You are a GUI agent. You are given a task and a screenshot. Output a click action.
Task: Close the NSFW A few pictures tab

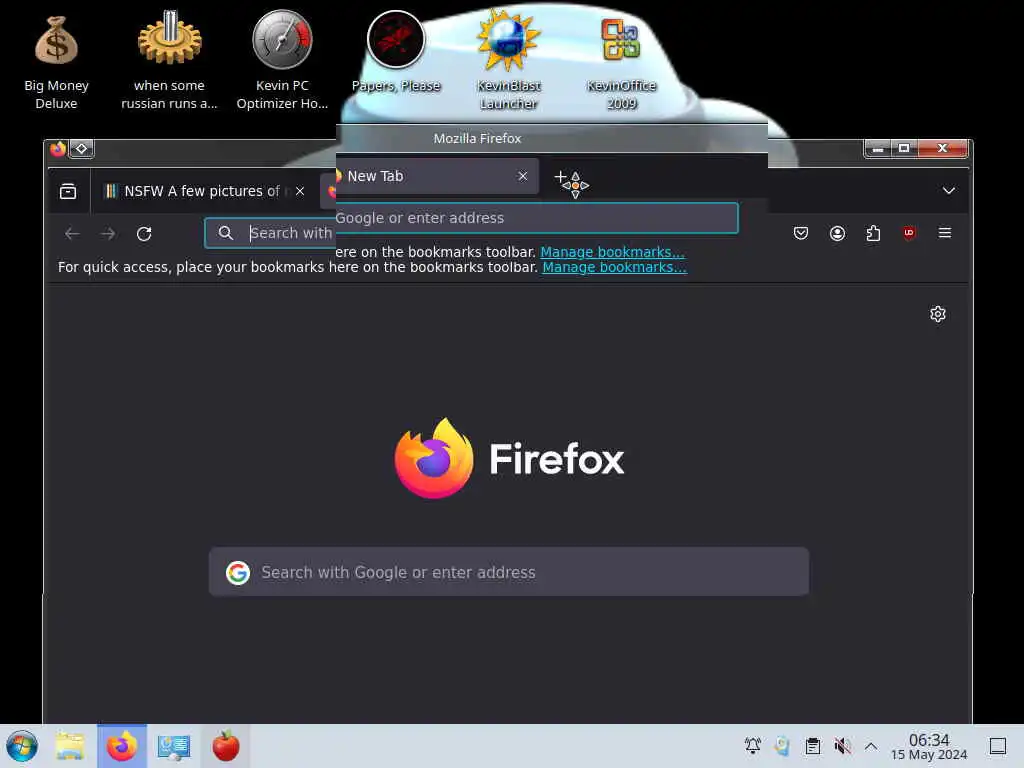(x=300, y=191)
